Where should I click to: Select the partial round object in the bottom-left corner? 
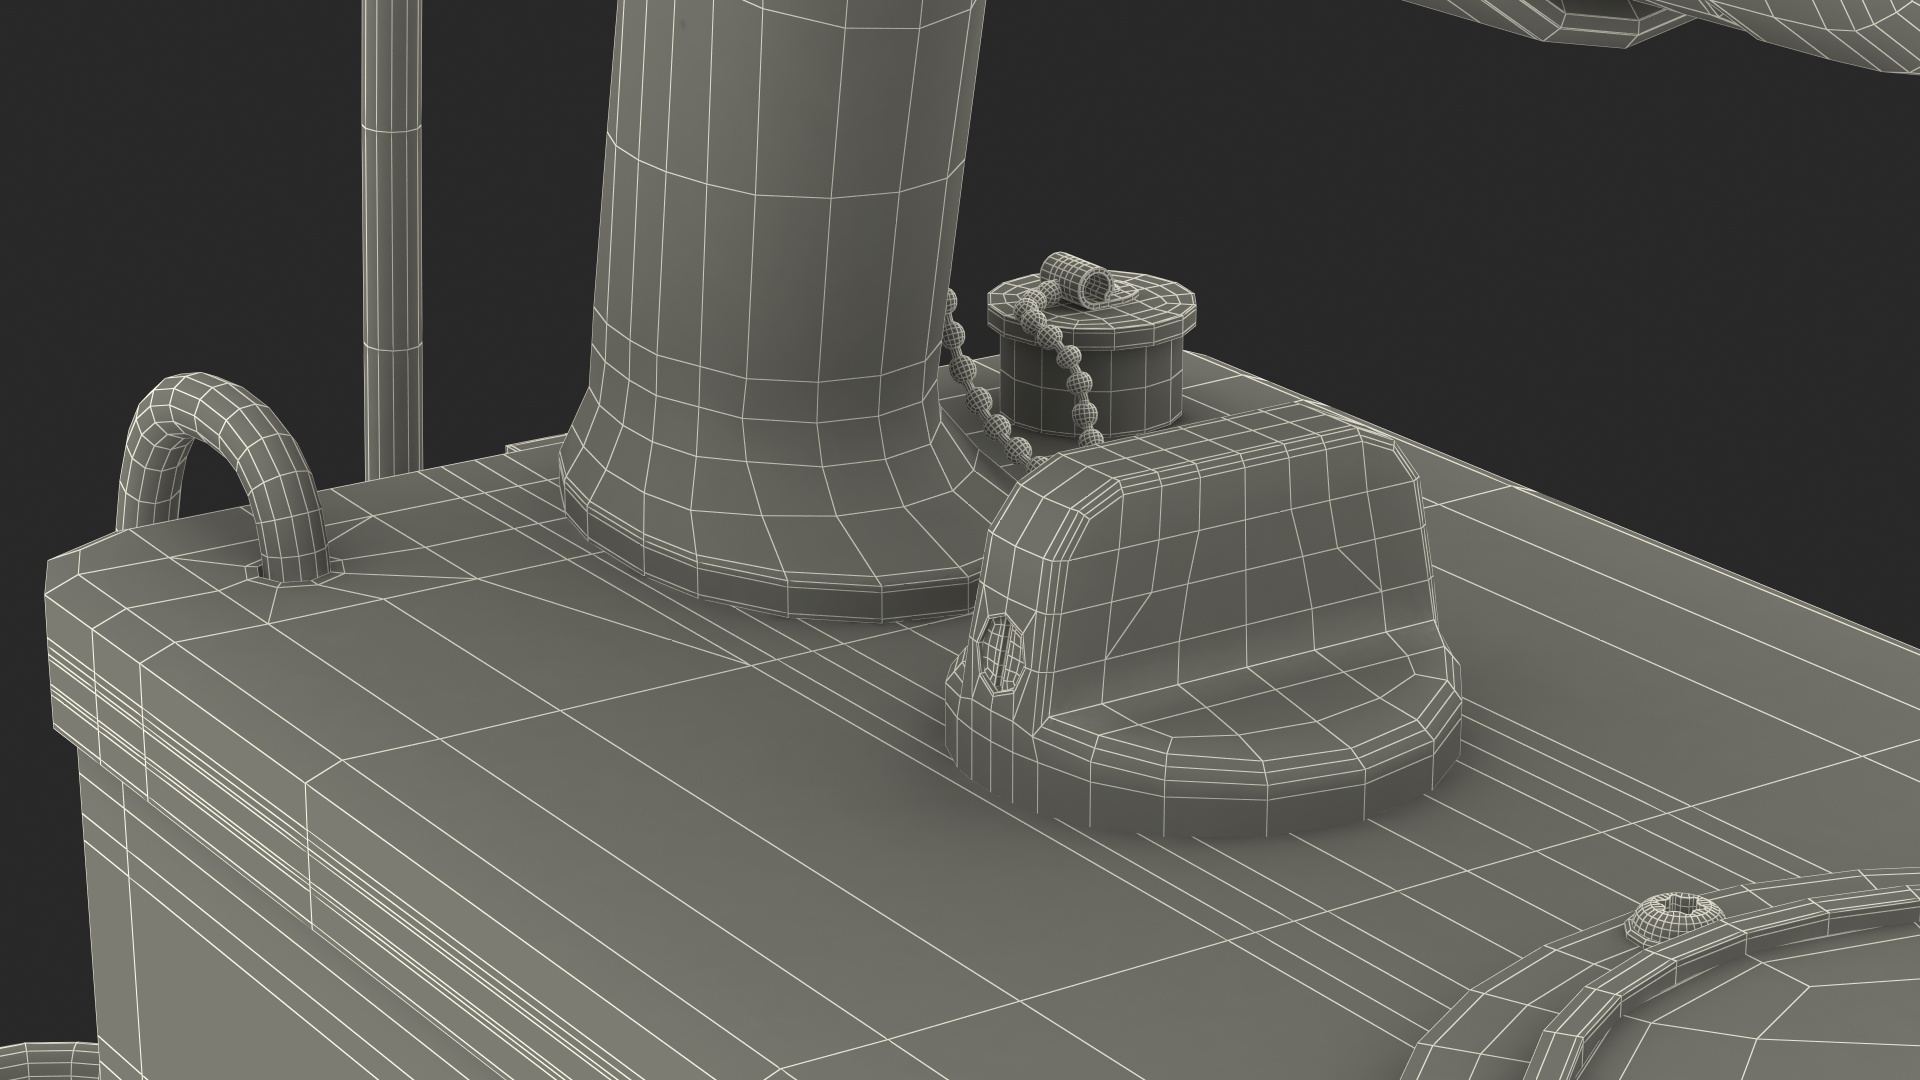tap(50, 1060)
